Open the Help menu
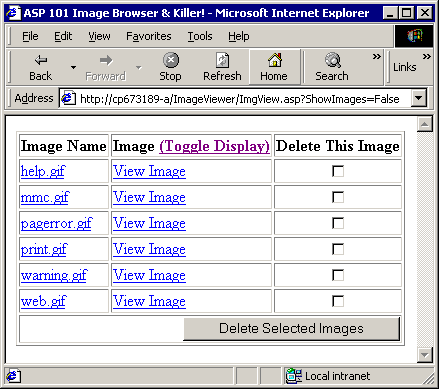 point(239,36)
